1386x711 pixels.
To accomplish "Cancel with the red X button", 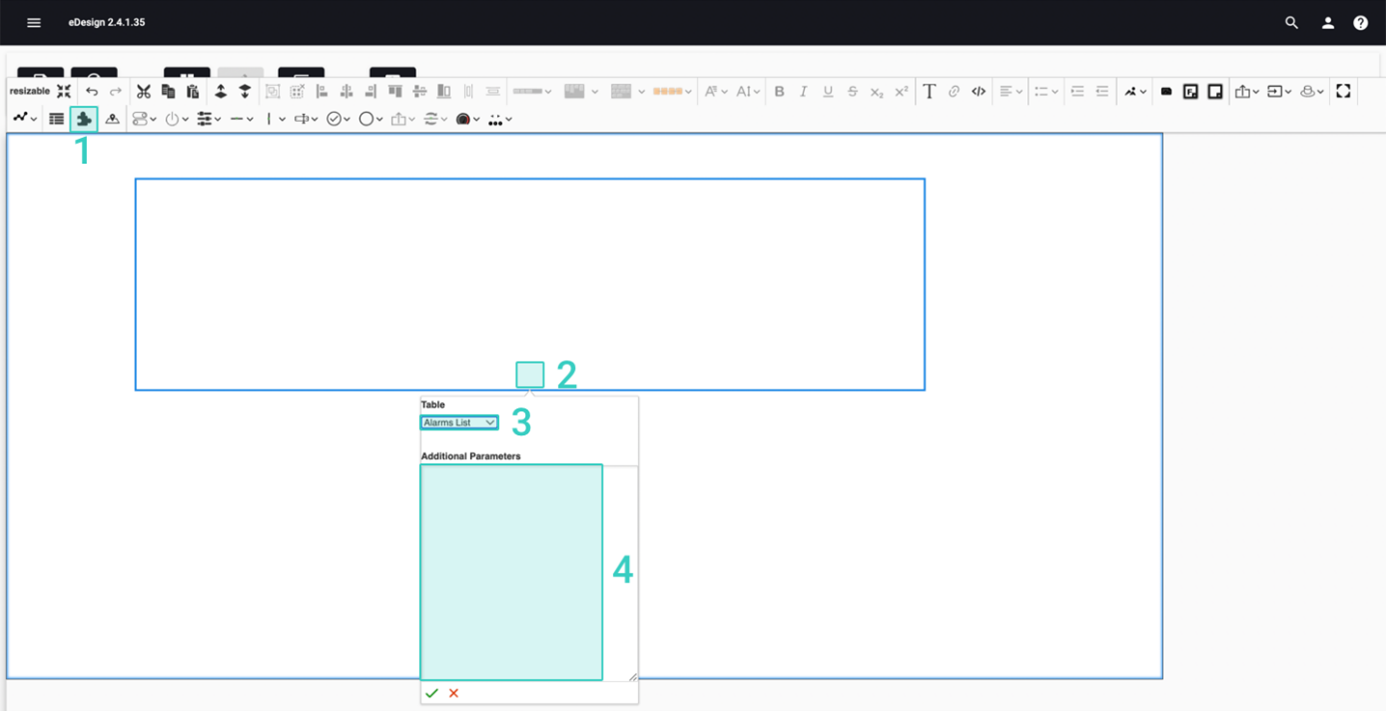I will (454, 693).
